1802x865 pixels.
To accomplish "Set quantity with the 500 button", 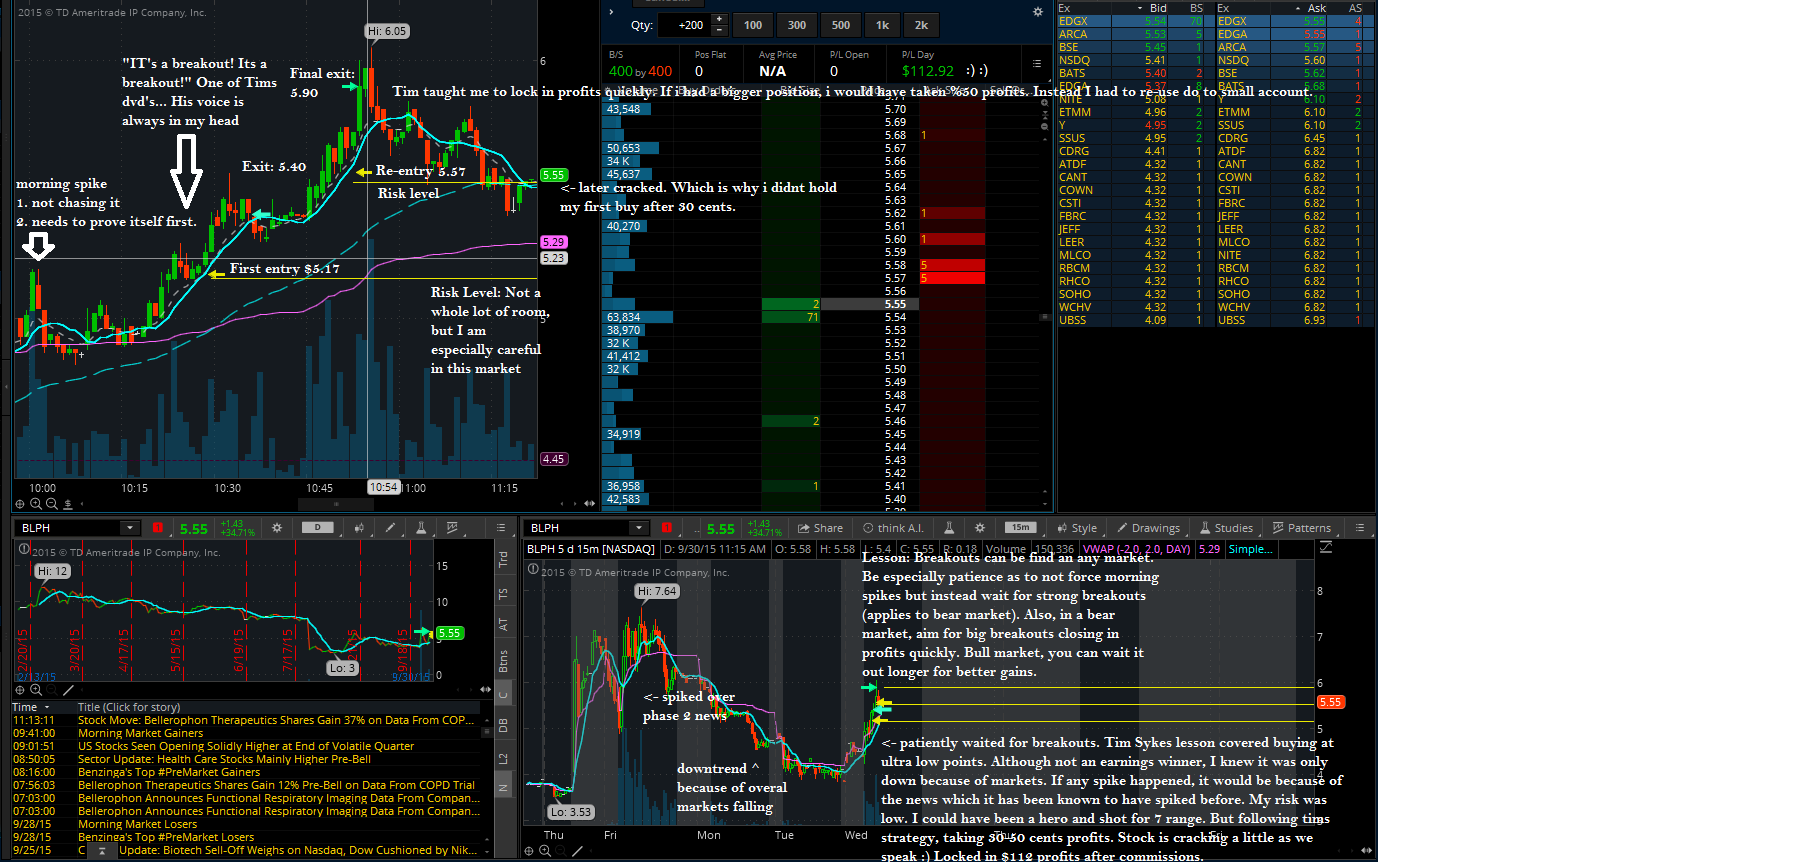I will 841,25.
